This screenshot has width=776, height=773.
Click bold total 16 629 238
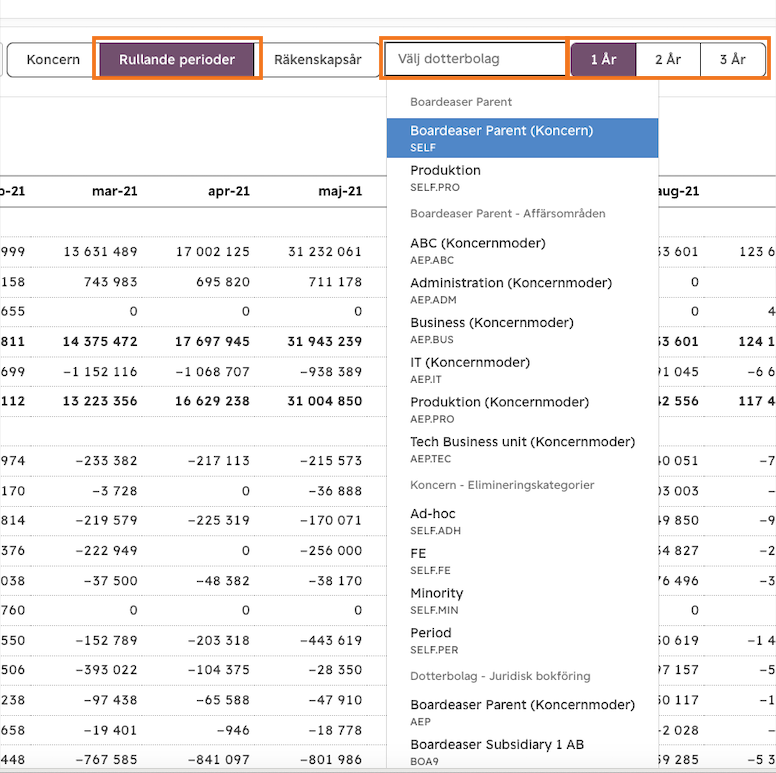[212, 401]
